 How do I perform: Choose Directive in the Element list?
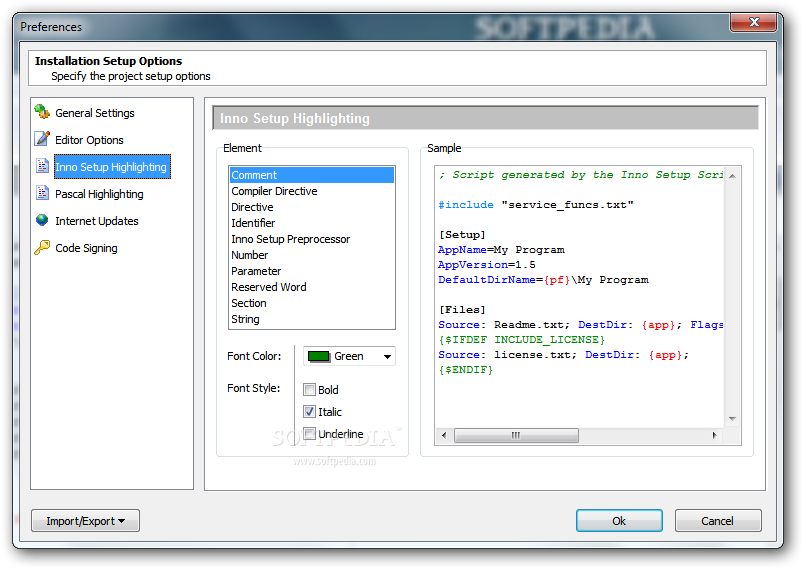pyautogui.click(x=312, y=207)
